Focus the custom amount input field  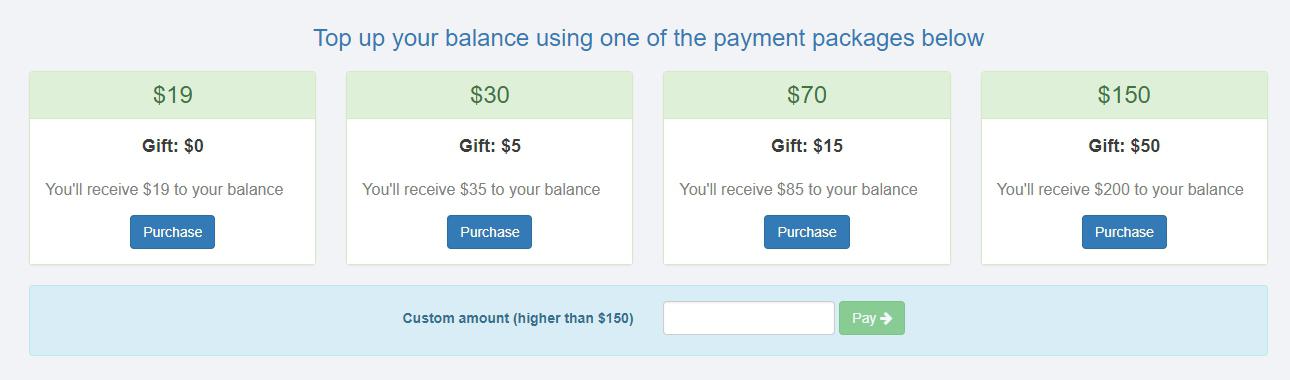[749, 318]
